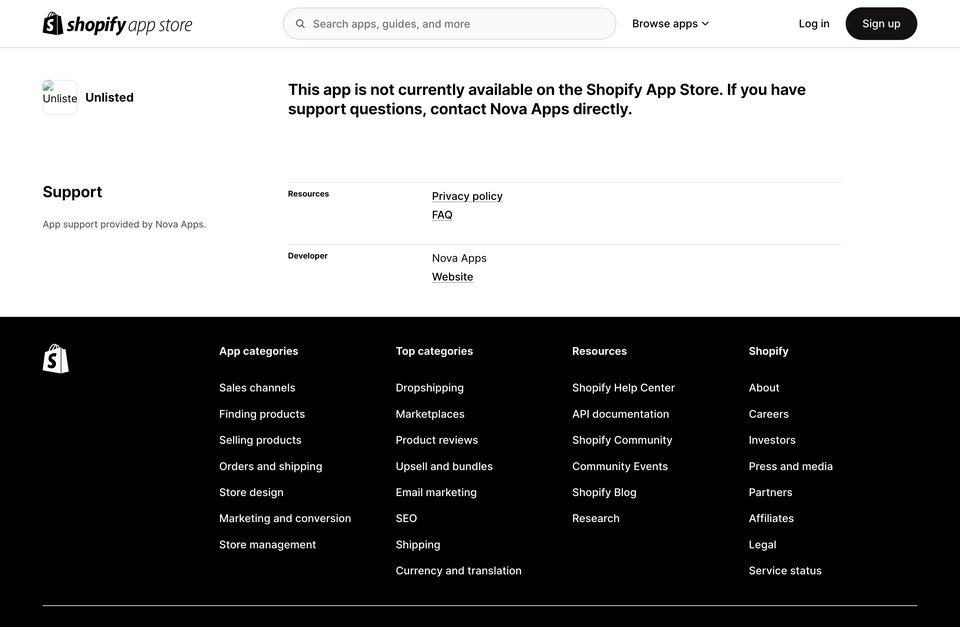Open the Shopify Careers link

768,414
